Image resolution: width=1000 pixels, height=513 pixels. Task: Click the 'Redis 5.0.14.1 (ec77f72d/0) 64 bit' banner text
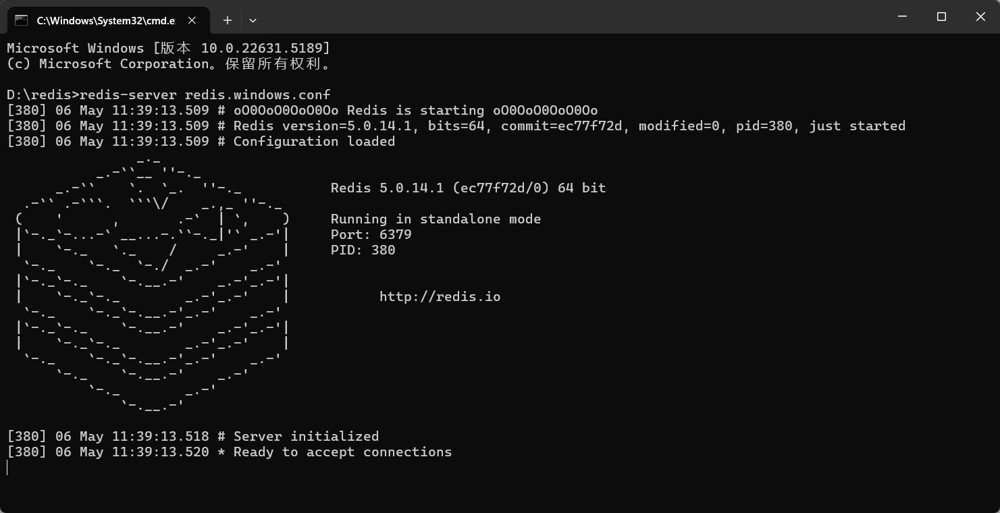point(468,188)
